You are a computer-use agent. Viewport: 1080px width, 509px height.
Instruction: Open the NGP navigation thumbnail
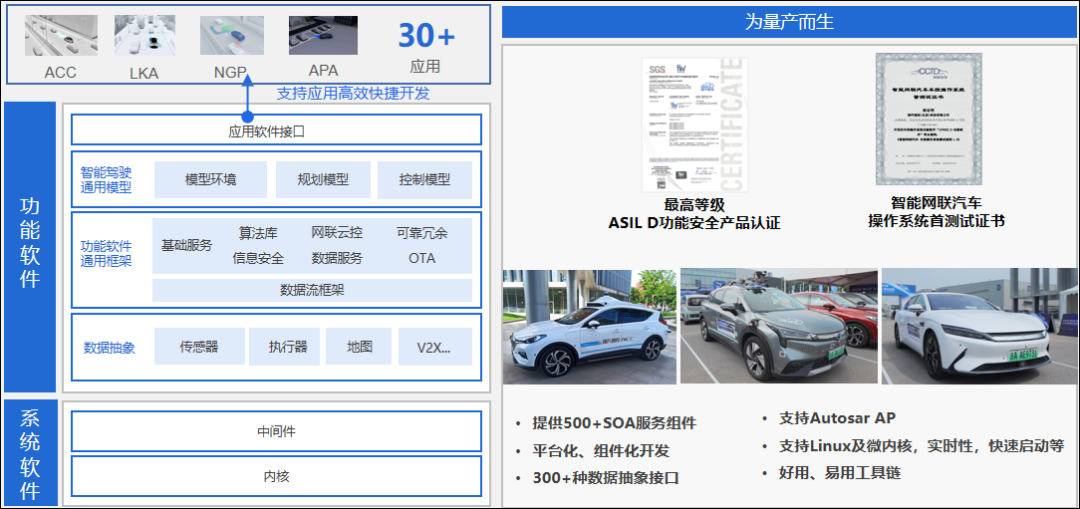[x=231, y=36]
